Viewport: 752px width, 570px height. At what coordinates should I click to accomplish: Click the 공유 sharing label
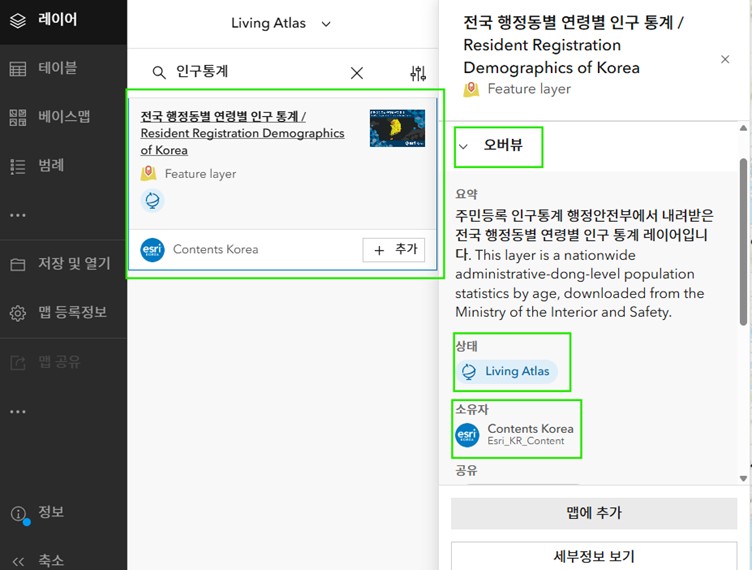click(x=466, y=470)
